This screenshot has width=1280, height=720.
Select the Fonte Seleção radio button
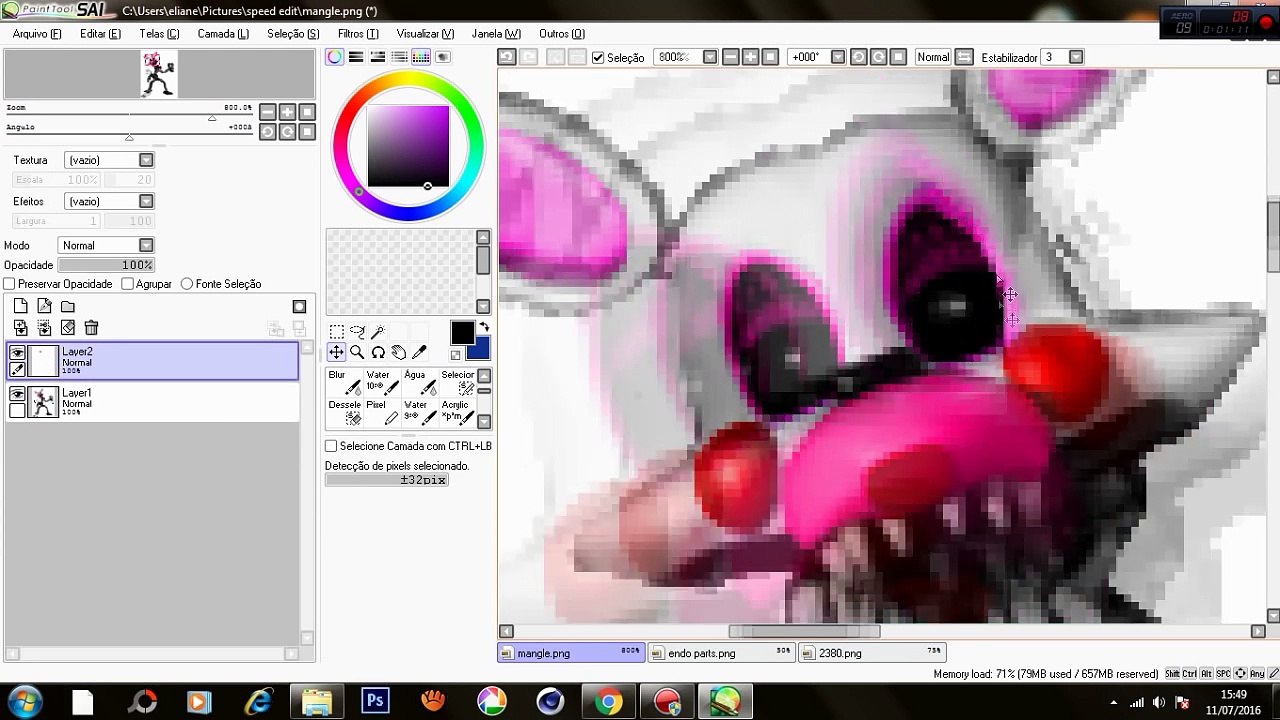tap(187, 284)
